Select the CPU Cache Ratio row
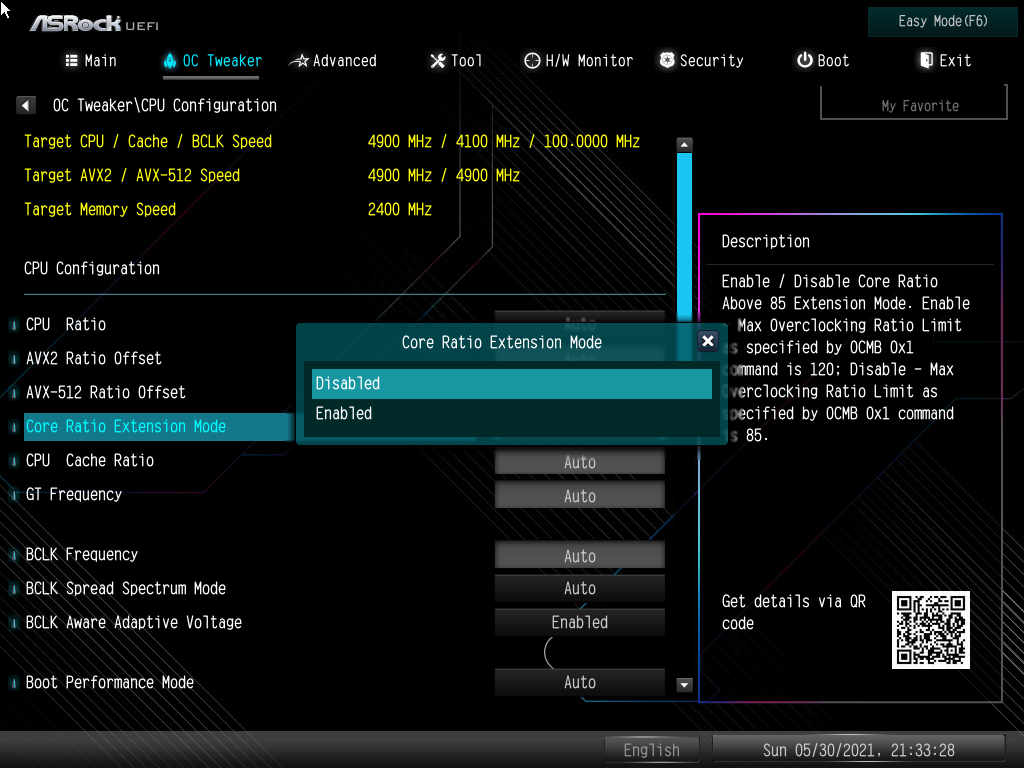This screenshot has width=1024, height=768. (344, 461)
